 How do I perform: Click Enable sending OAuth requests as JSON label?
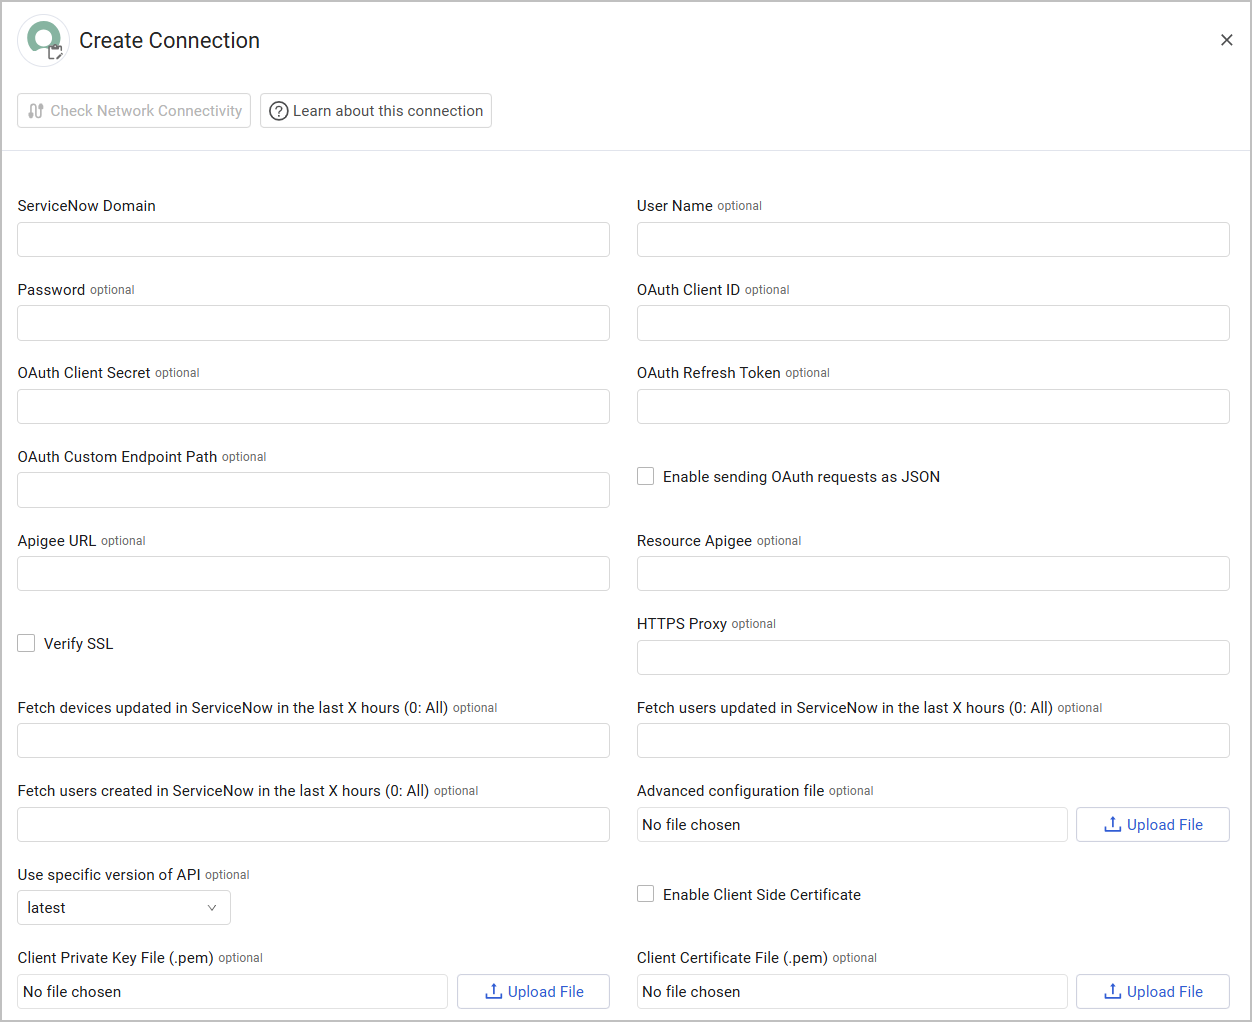[x=802, y=477]
